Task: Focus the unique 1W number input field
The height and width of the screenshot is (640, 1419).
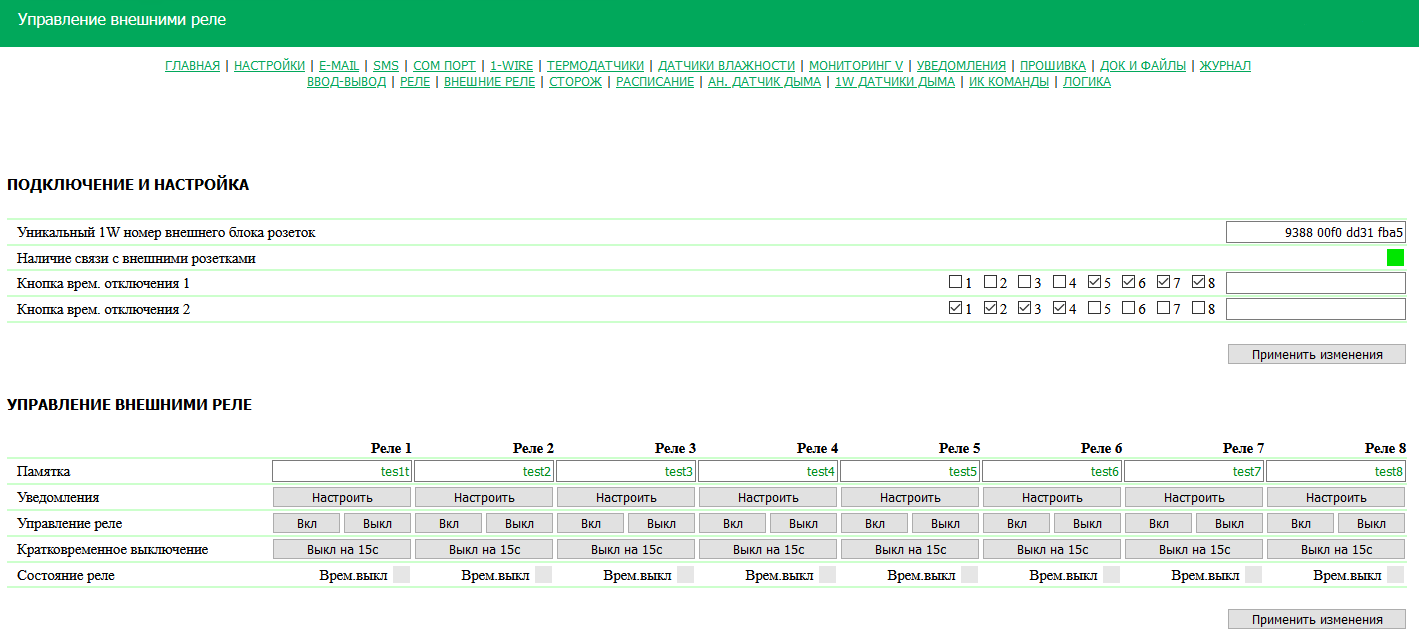Action: tap(1315, 232)
